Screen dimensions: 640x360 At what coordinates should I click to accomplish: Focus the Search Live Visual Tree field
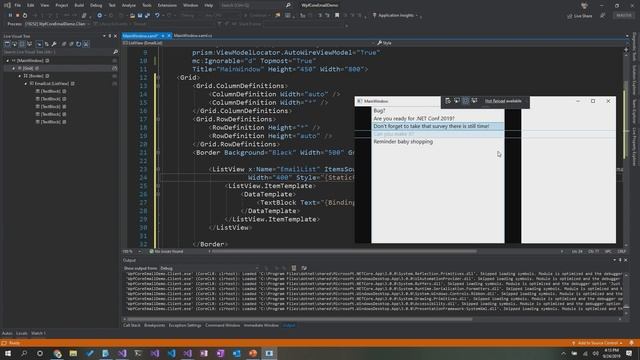(x=57, y=52)
